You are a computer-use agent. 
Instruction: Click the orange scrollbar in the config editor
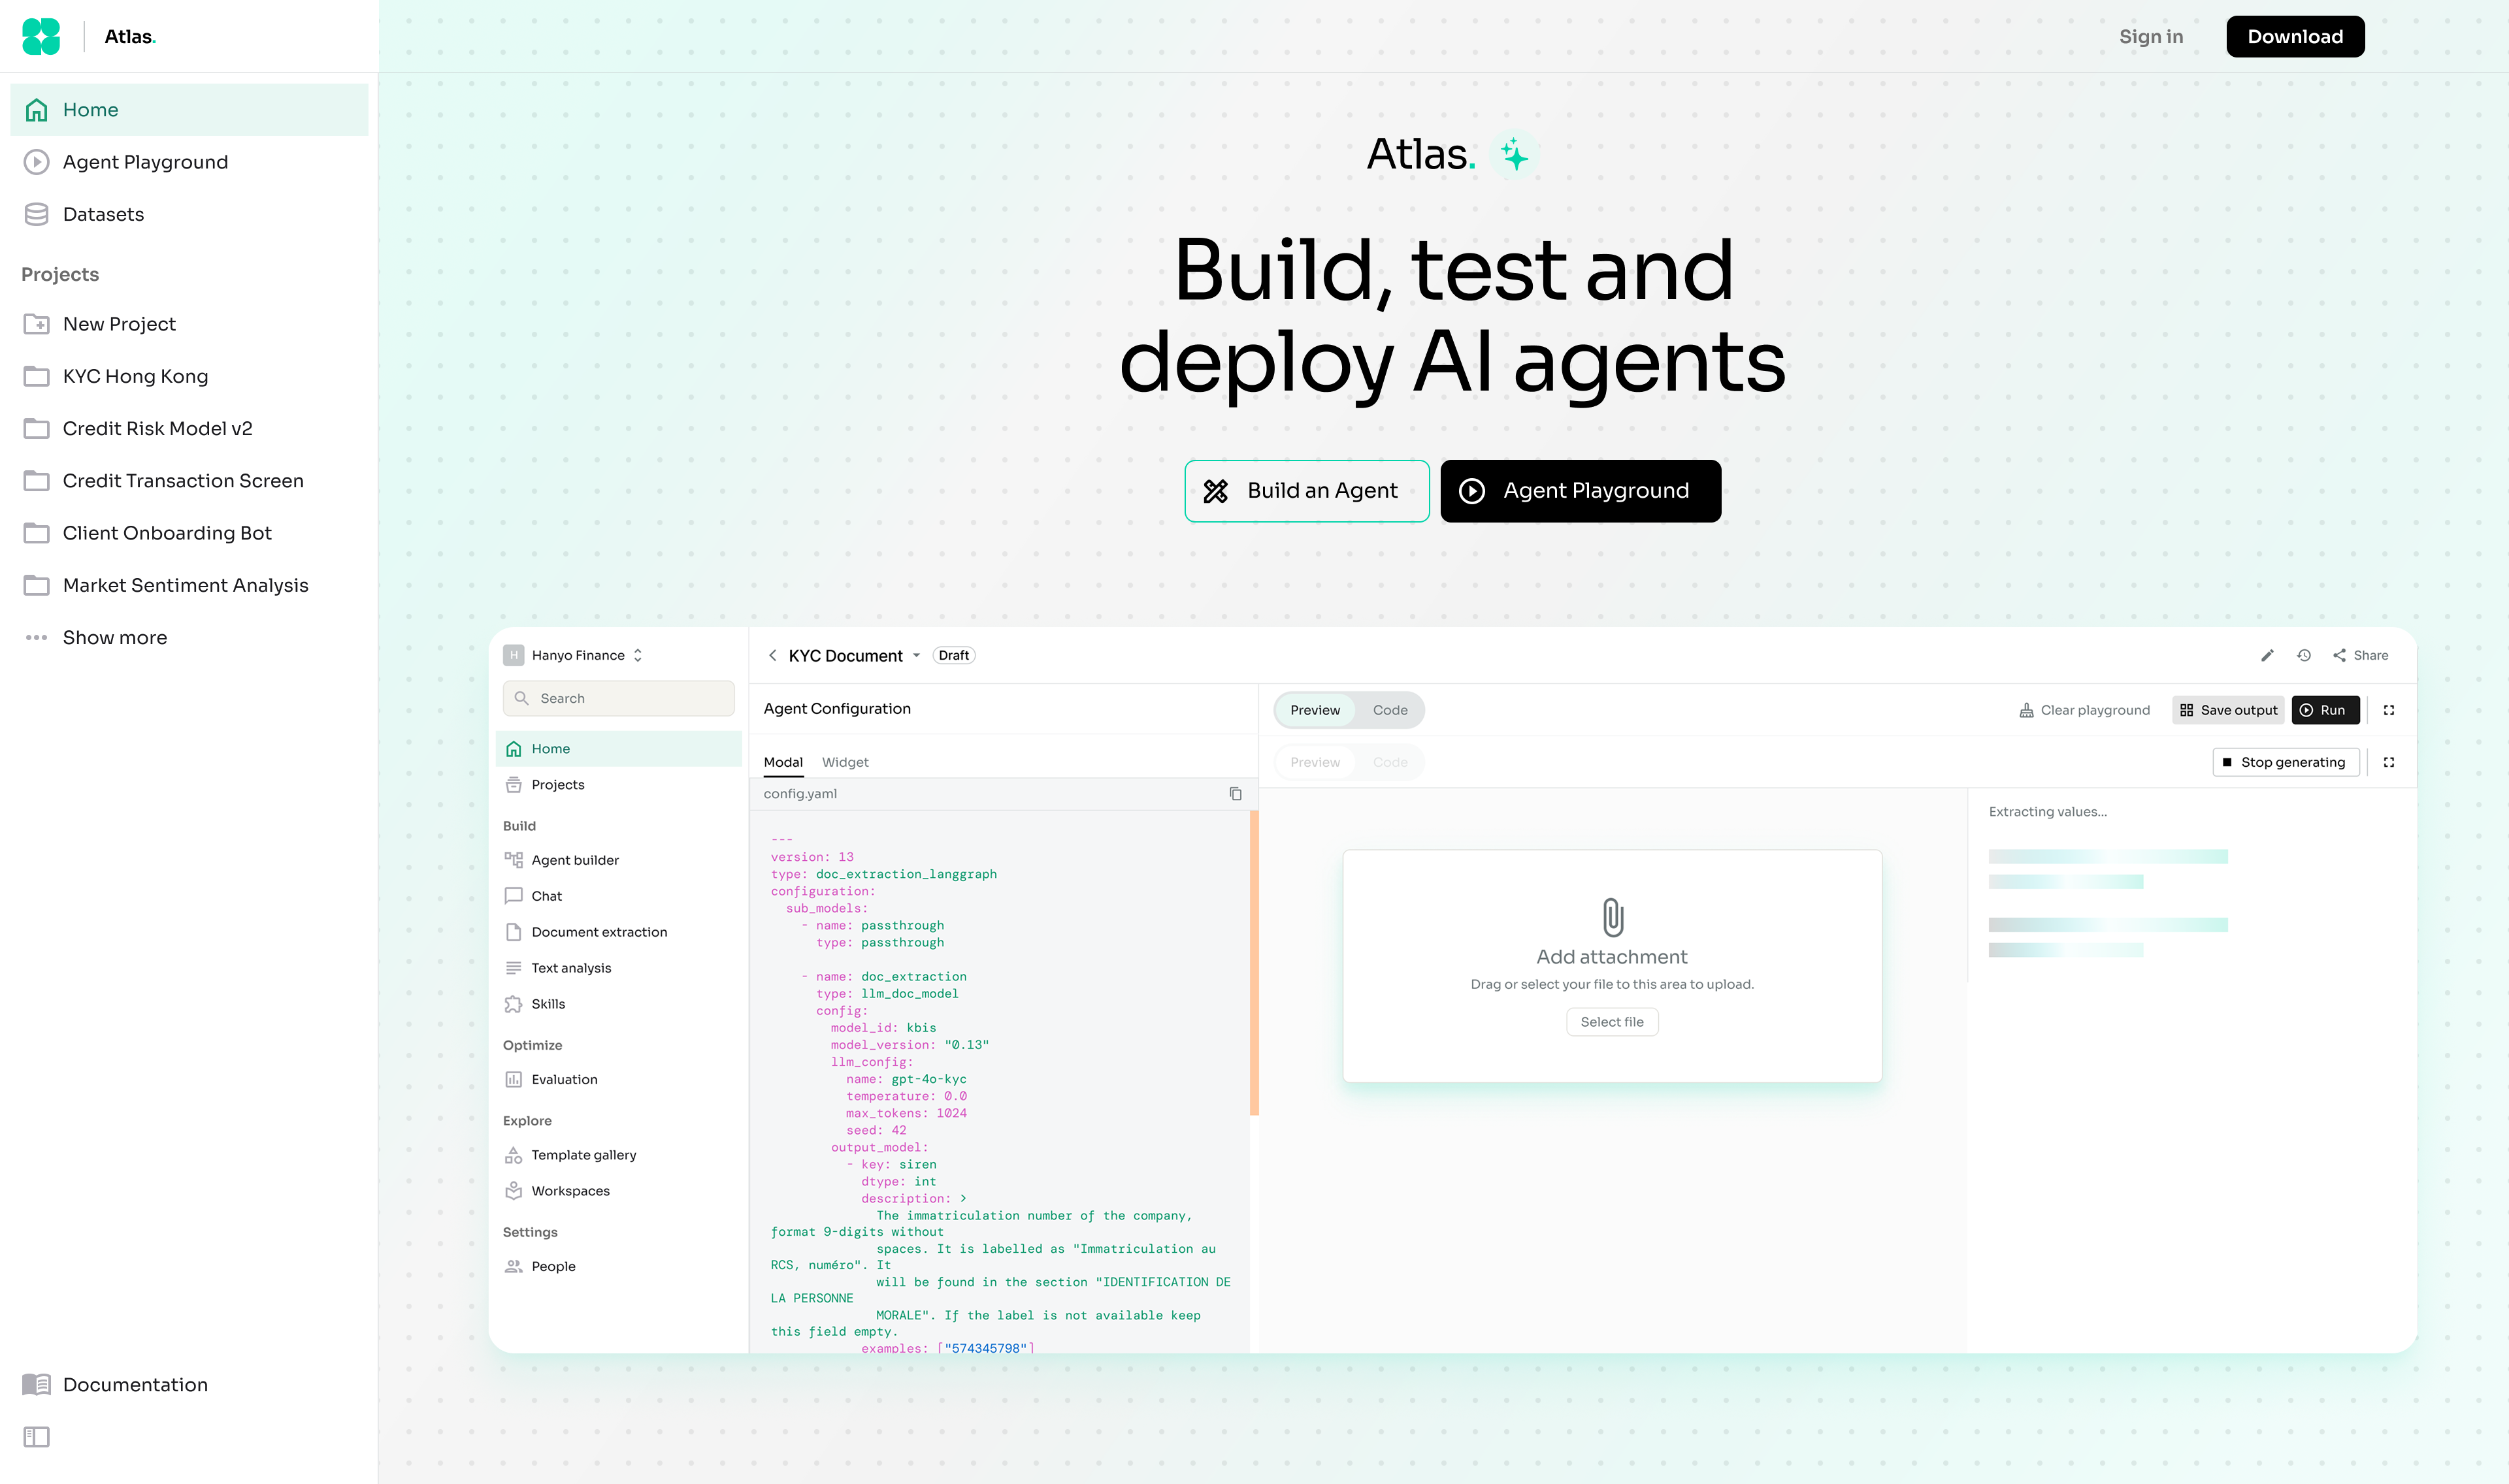point(1254,962)
